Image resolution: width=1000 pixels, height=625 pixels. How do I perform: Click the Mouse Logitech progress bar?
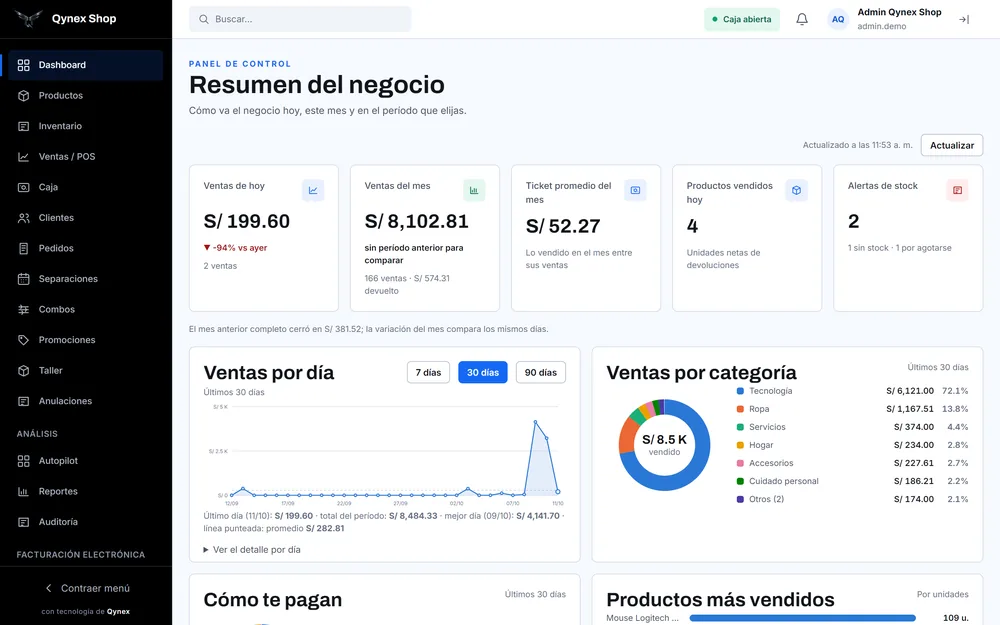click(x=802, y=618)
